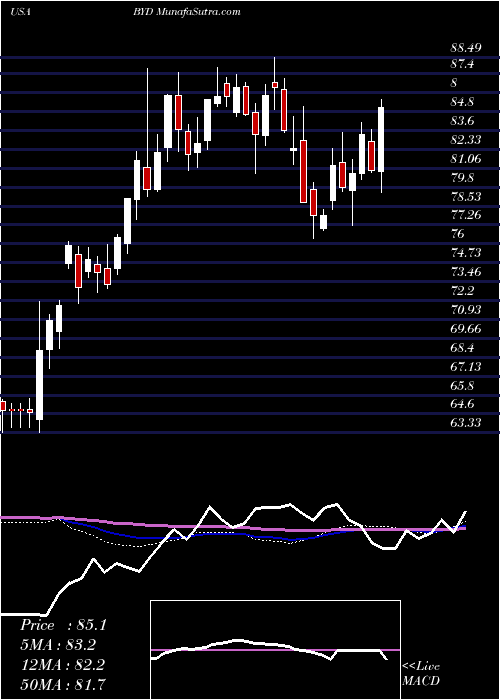This screenshot has width=500, height=700.
Task: Select the 5MA : 83.2 value
Action: 58,645
